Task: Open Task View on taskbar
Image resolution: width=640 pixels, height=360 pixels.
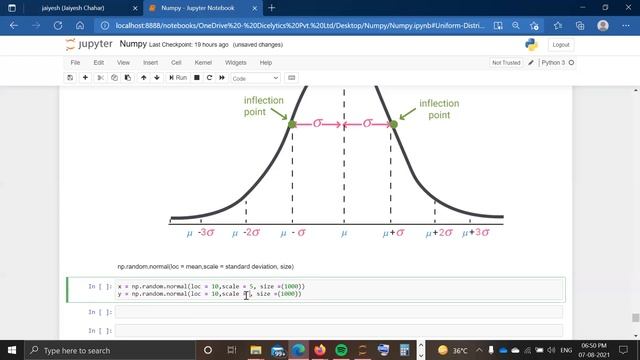Action: 232,350
